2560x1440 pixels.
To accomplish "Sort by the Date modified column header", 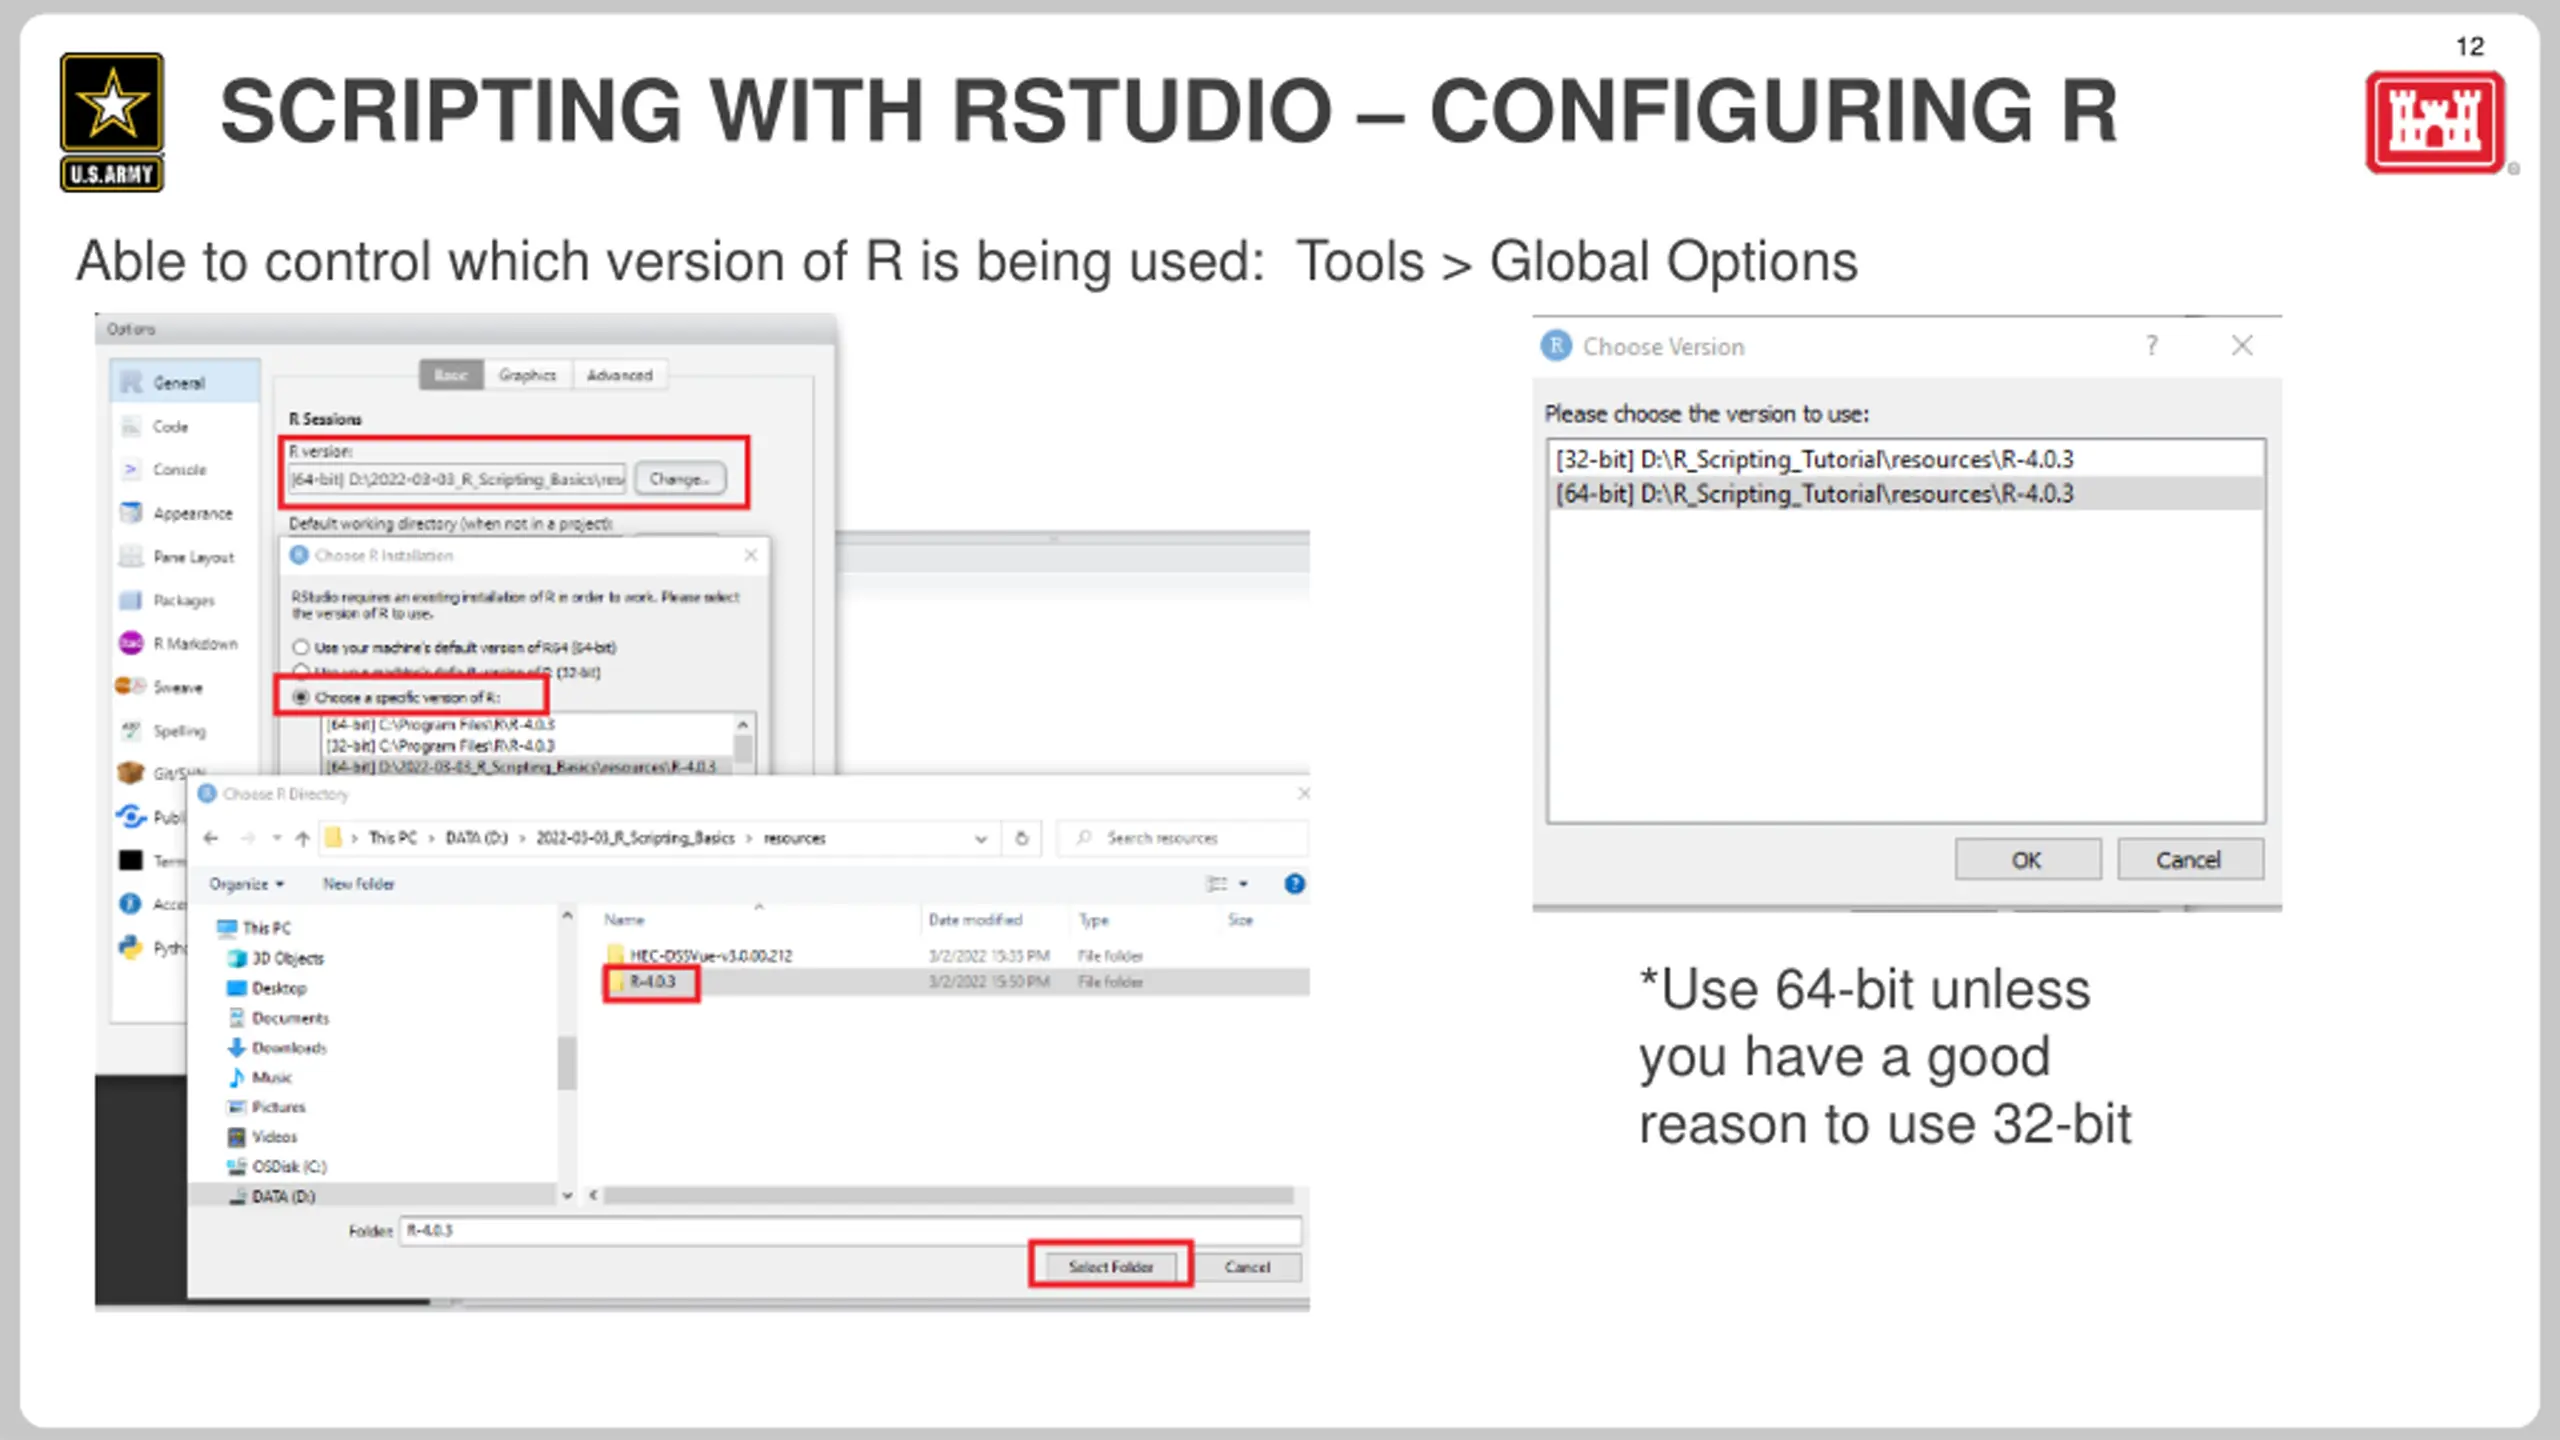I will coord(975,920).
